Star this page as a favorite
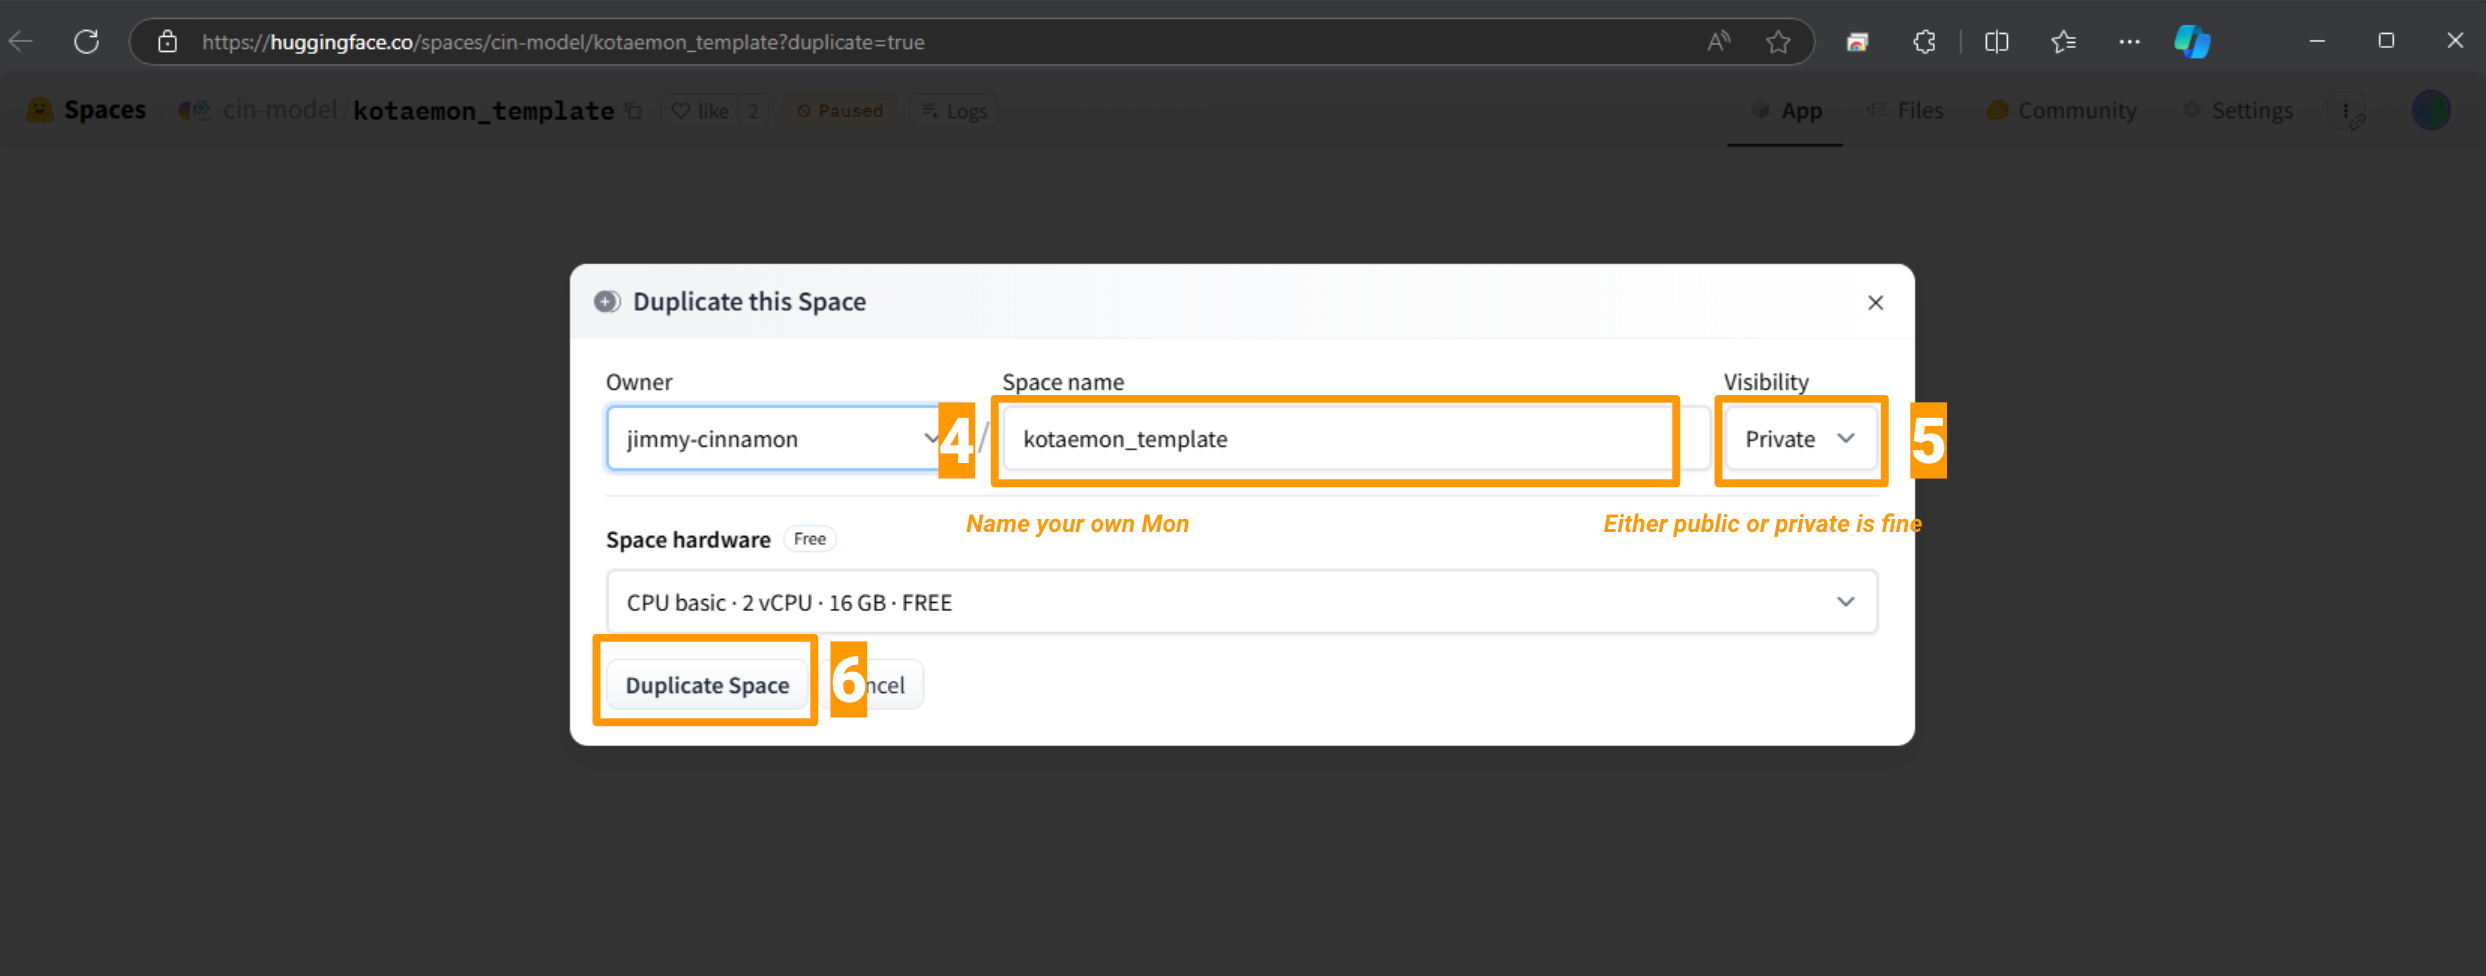 coord(1778,42)
